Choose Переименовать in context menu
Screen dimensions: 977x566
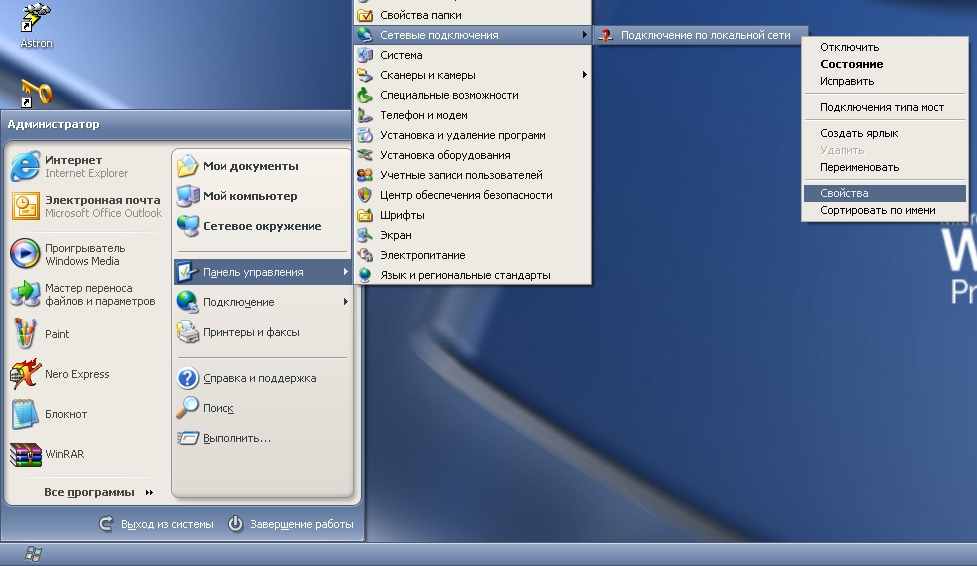[x=885, y=167]
